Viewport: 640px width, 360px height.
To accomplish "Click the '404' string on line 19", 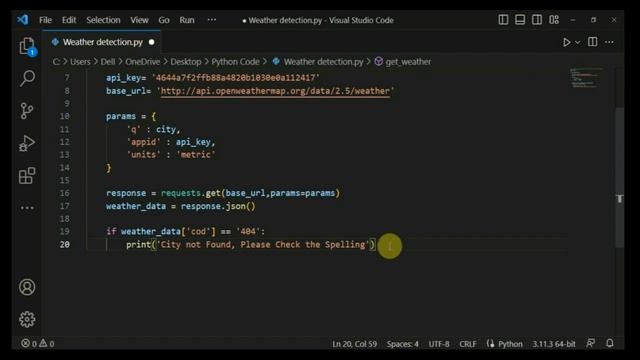I will pyautogui.click(x=248, y=231).
